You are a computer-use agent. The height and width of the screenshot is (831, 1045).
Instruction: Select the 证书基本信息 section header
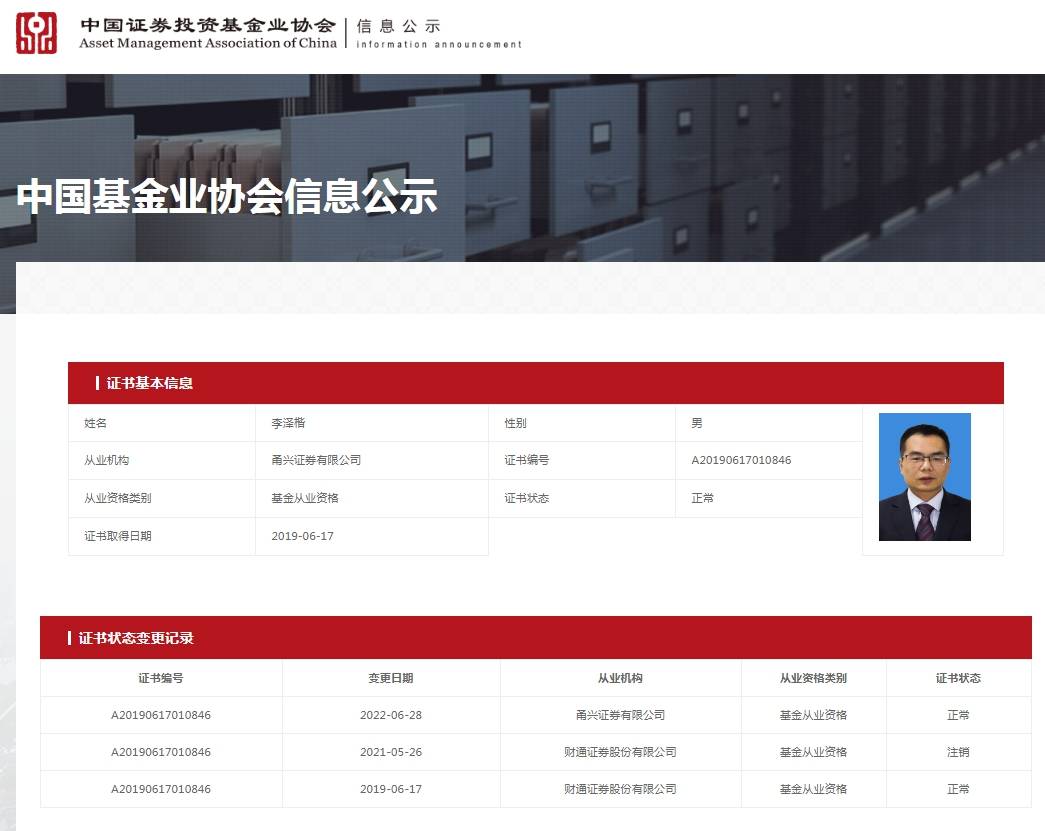click(150, 383)
